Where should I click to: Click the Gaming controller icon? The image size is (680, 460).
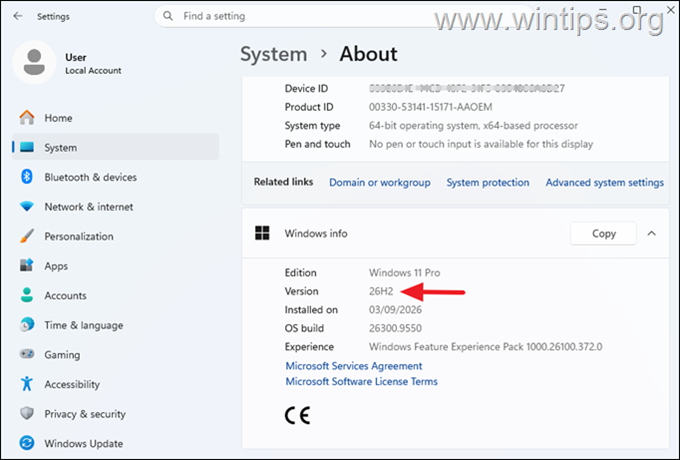coord(27,354)
